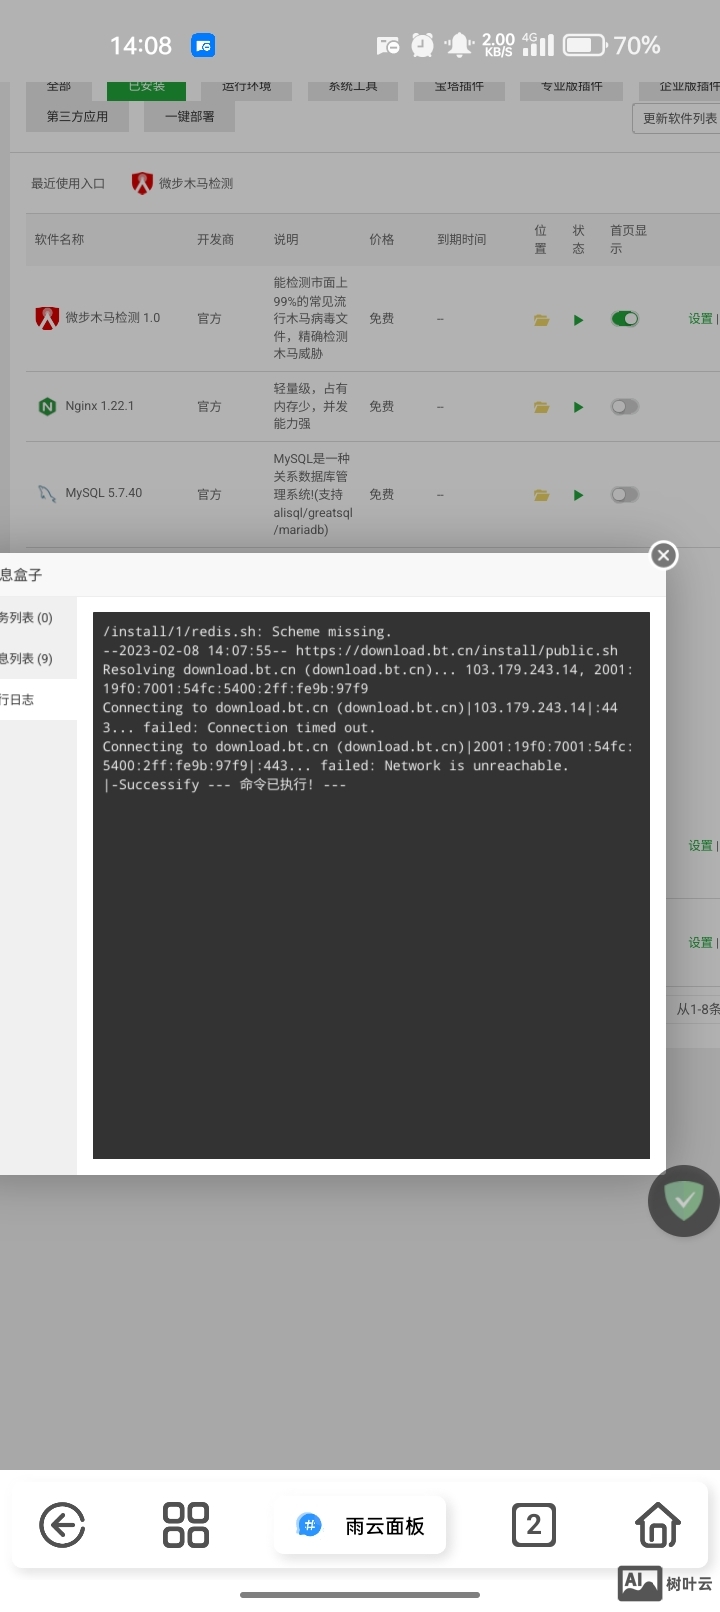
Task: Switch to the 一键部署 tab
Action: (189, 117)
